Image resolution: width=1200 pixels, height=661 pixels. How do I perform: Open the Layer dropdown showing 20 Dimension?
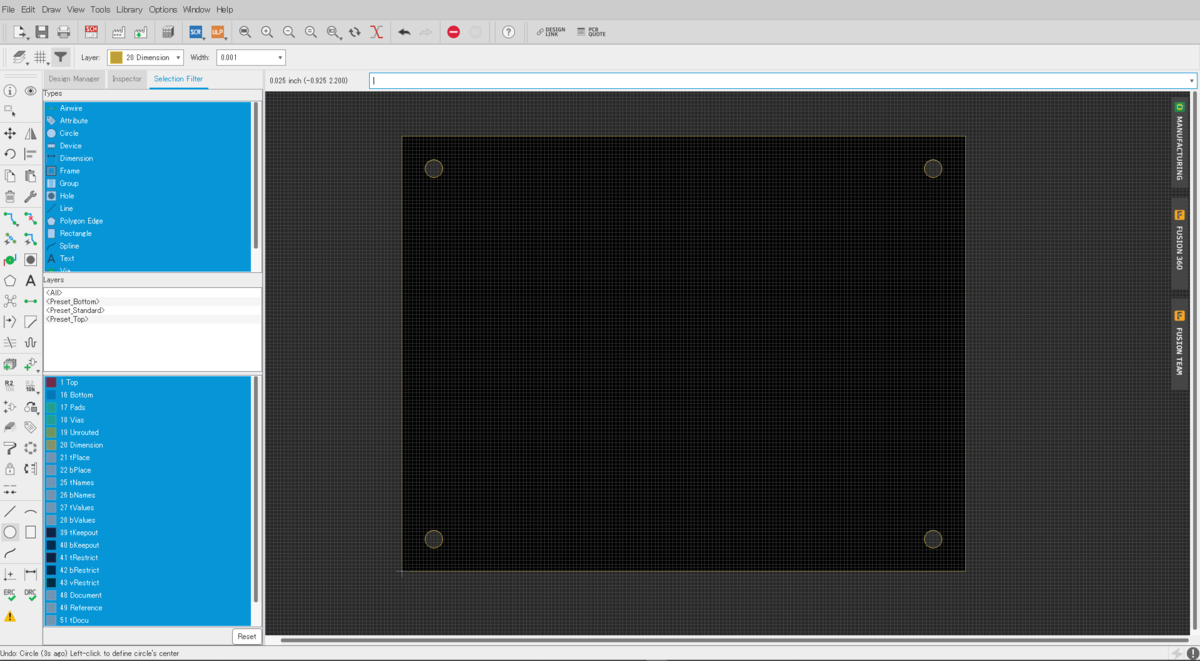145,58
